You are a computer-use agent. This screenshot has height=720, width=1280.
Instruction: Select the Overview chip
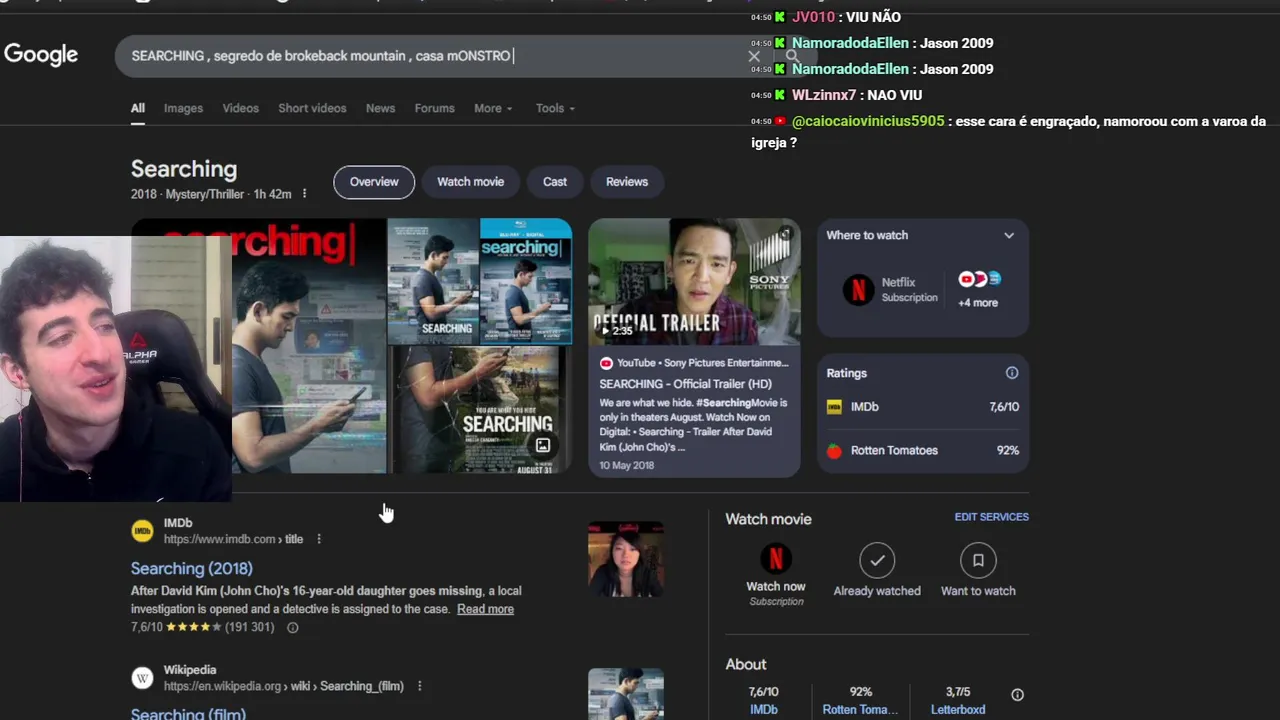[x=374, y=182]
